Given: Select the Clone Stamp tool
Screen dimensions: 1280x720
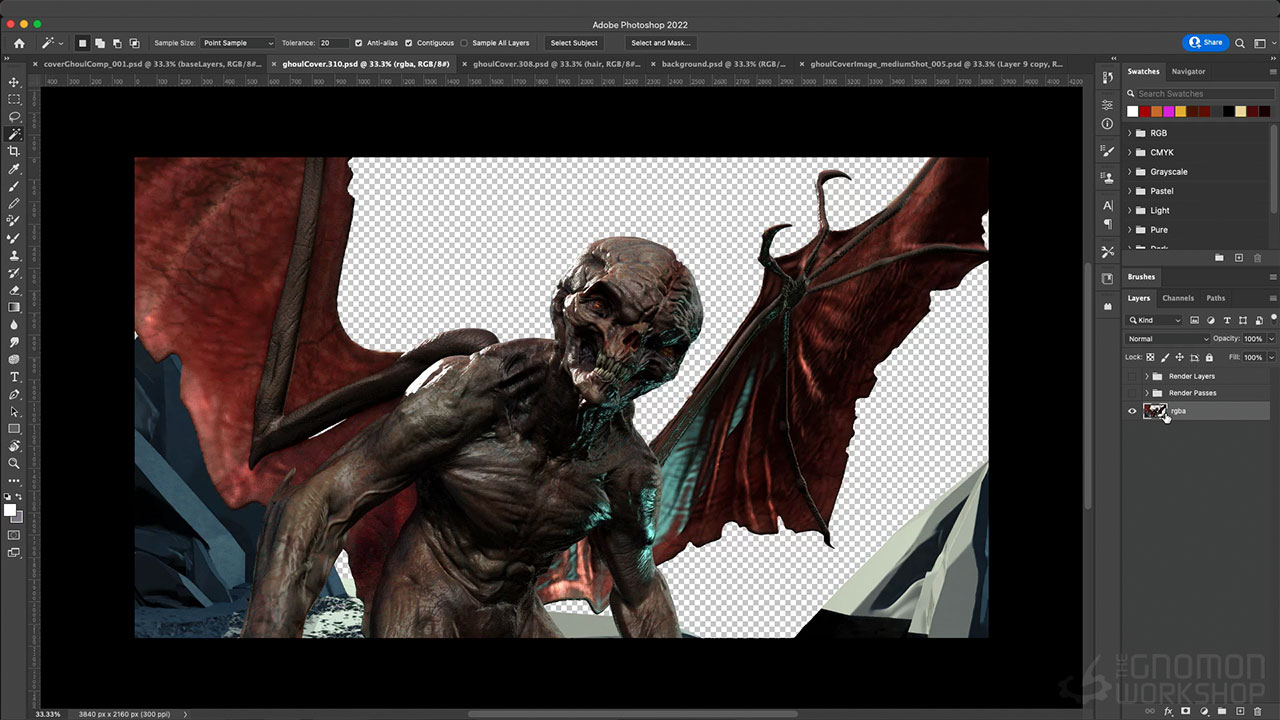Looking at the screenshot, I should tap(14, 255).
